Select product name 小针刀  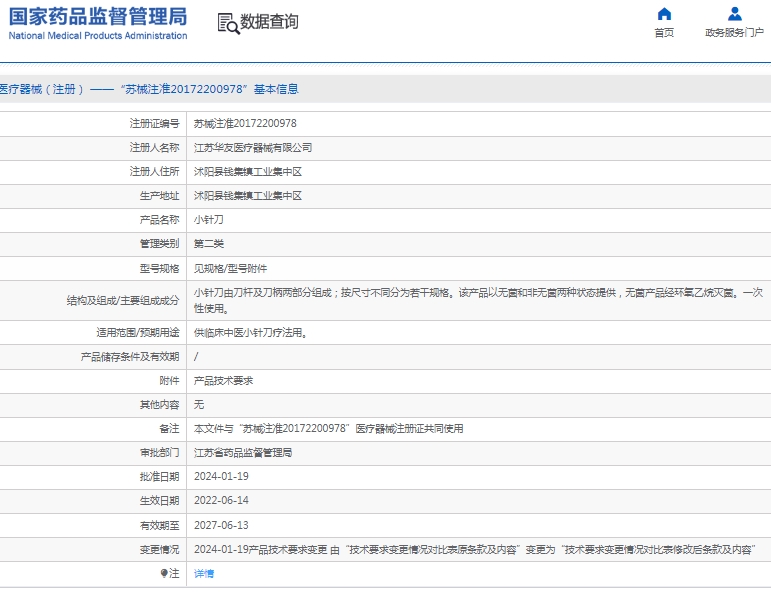click(208, 220)
